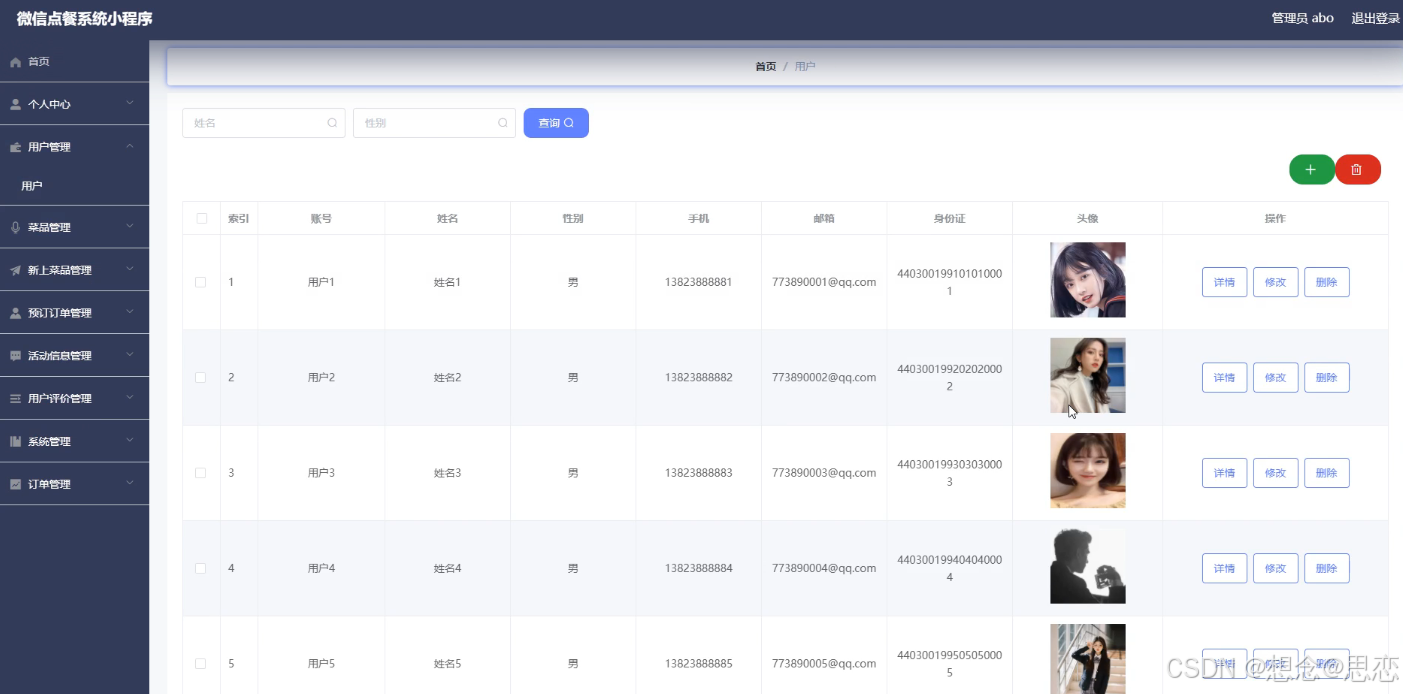Click the person icon beside 个人中心
This screenshot has width=1403, height=694.
[15, 104]
